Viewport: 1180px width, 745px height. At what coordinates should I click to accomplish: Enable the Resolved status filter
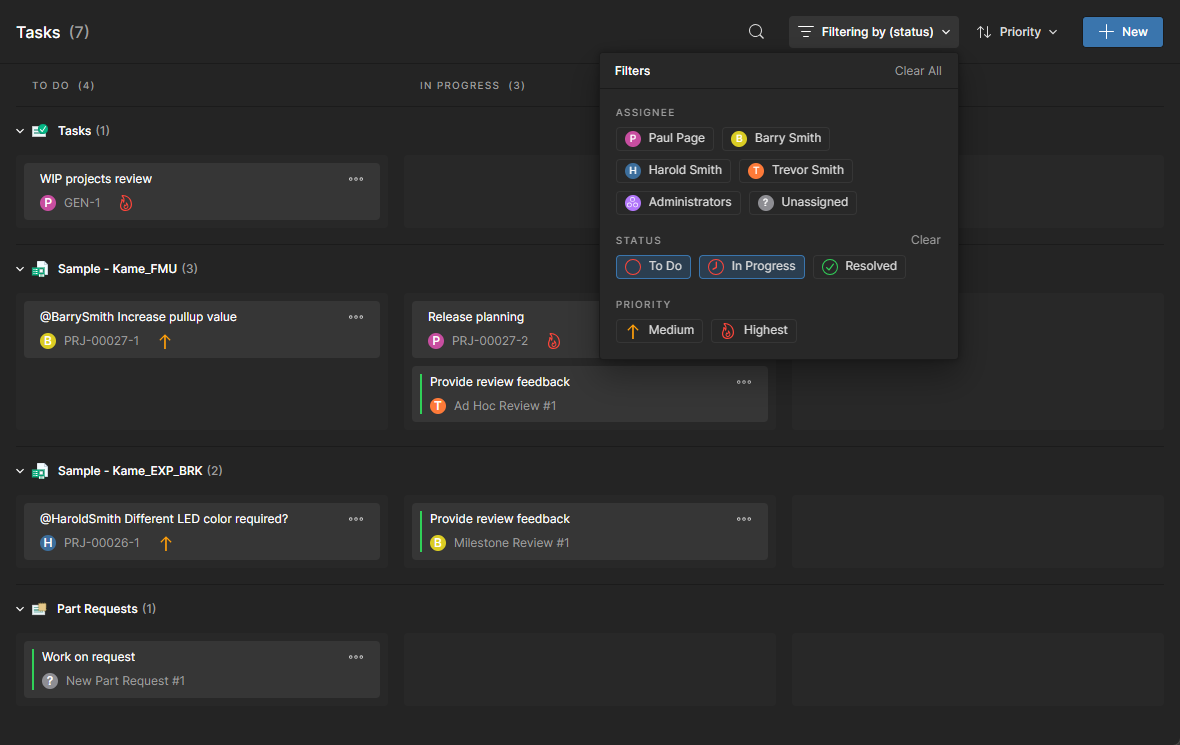(x=859, y=266)
